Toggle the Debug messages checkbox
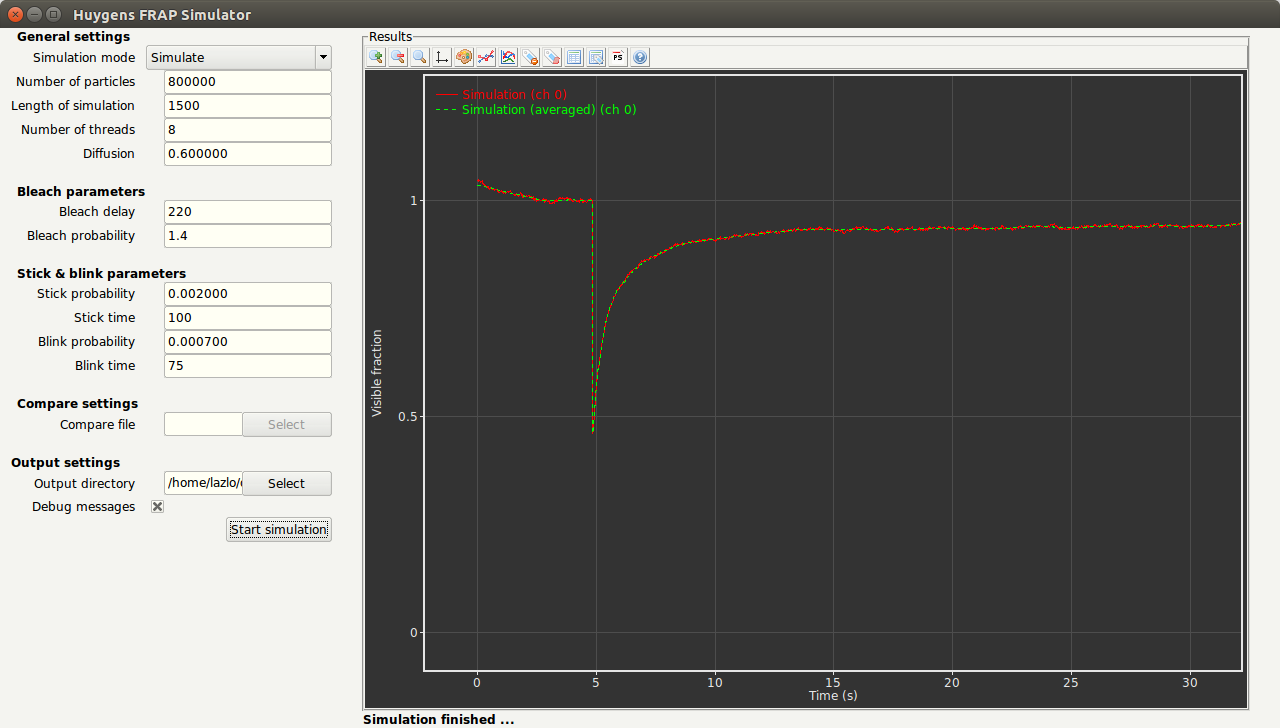The image size is (1280, 728). click(x=157, y=507)
